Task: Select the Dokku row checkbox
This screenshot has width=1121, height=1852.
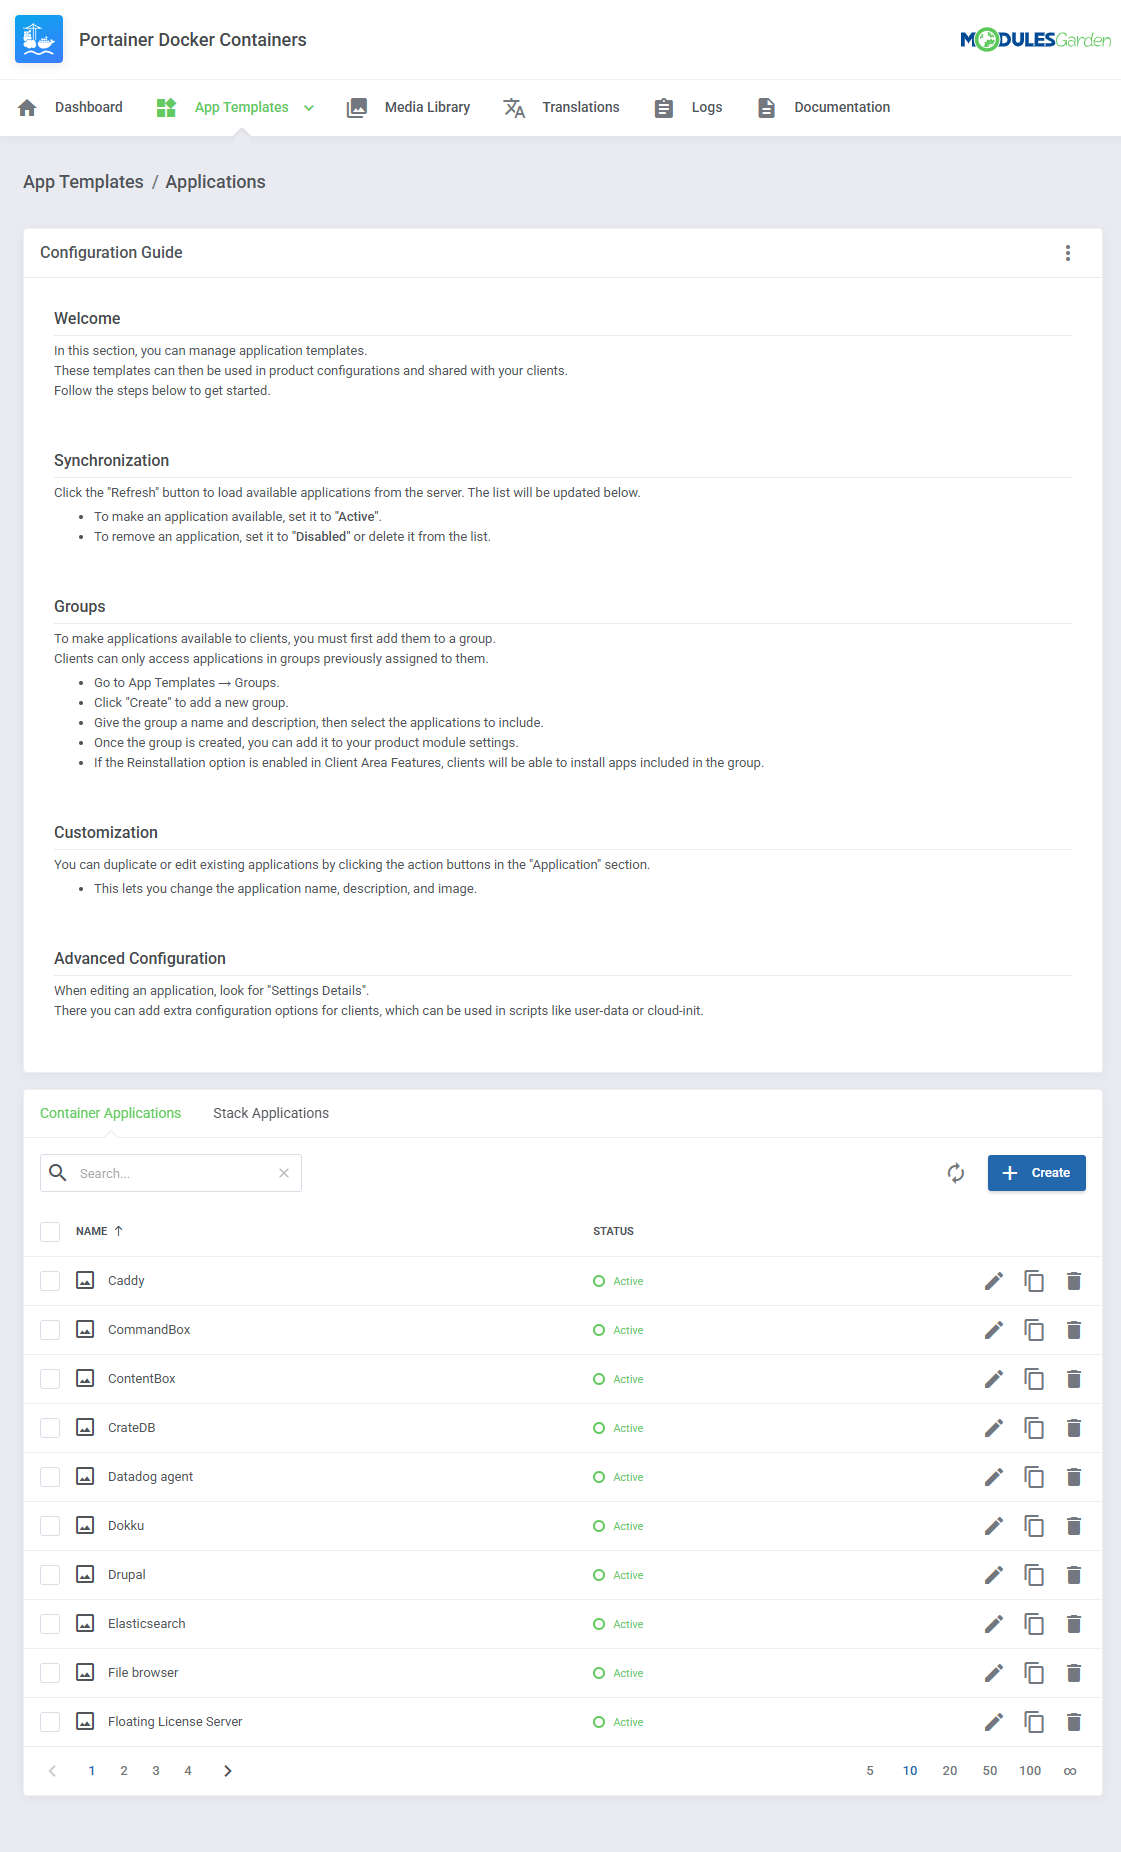Action: (50, 1526)
